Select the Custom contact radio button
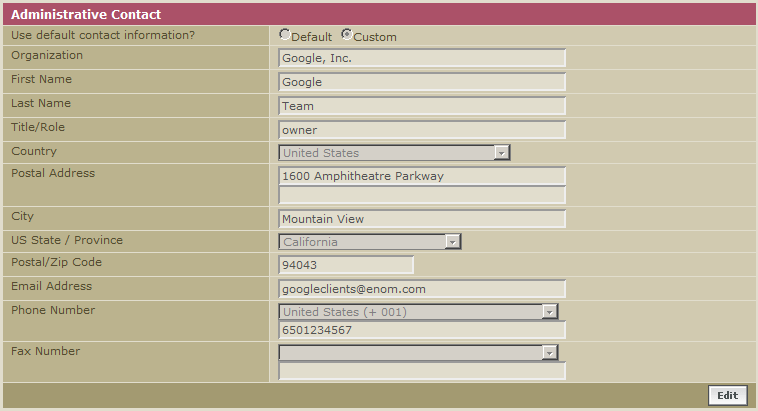Viewport: 758px width, 411px height. (x=347, y=35)
